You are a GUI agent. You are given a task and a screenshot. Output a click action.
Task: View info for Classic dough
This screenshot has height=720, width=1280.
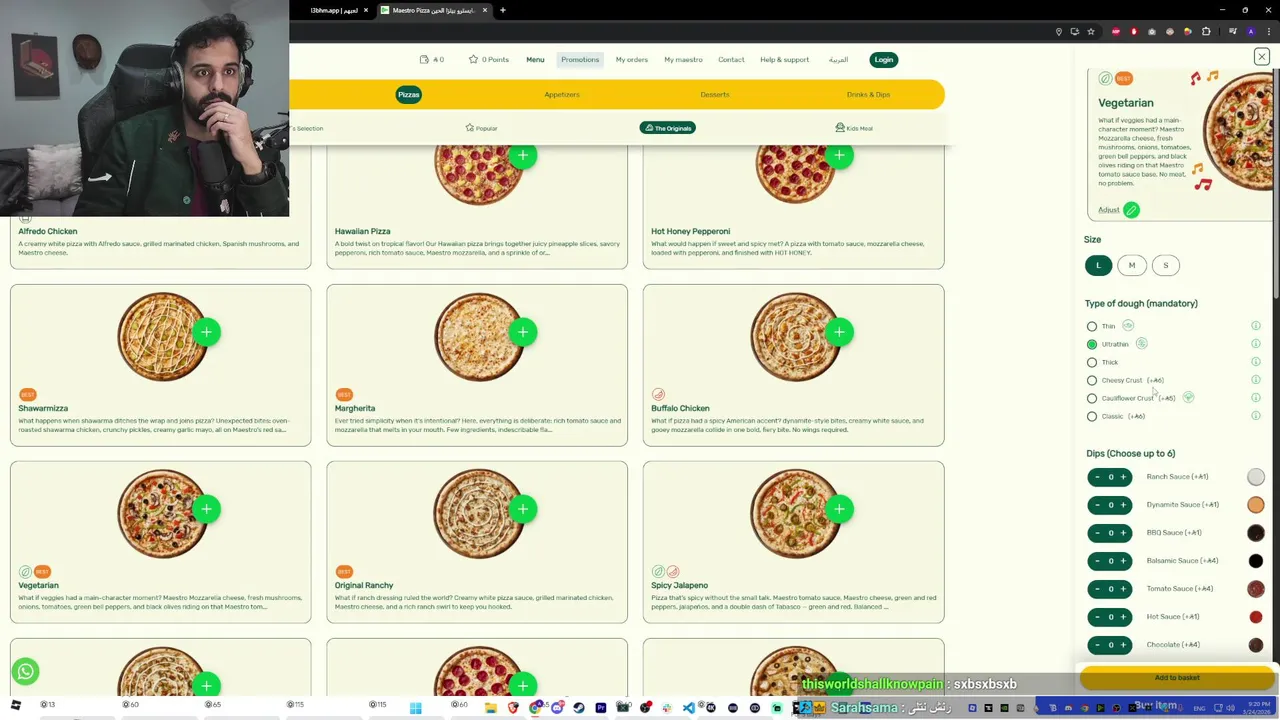click(x=1256, y=416)
